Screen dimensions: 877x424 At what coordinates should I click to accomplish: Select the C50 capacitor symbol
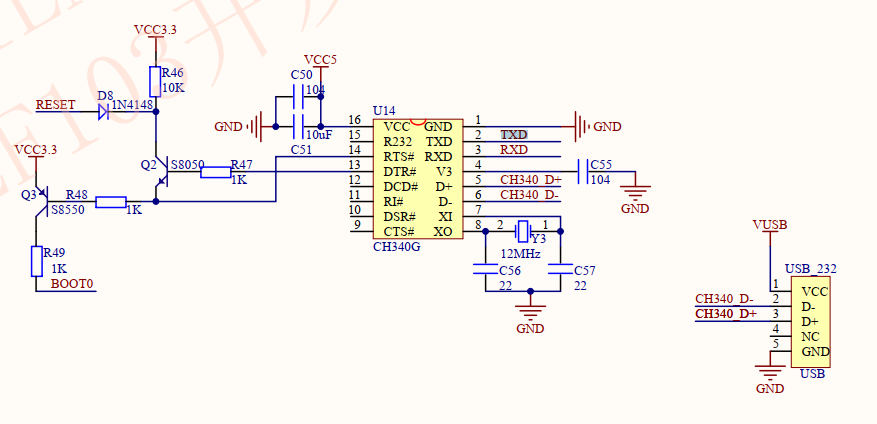(298, 97)
